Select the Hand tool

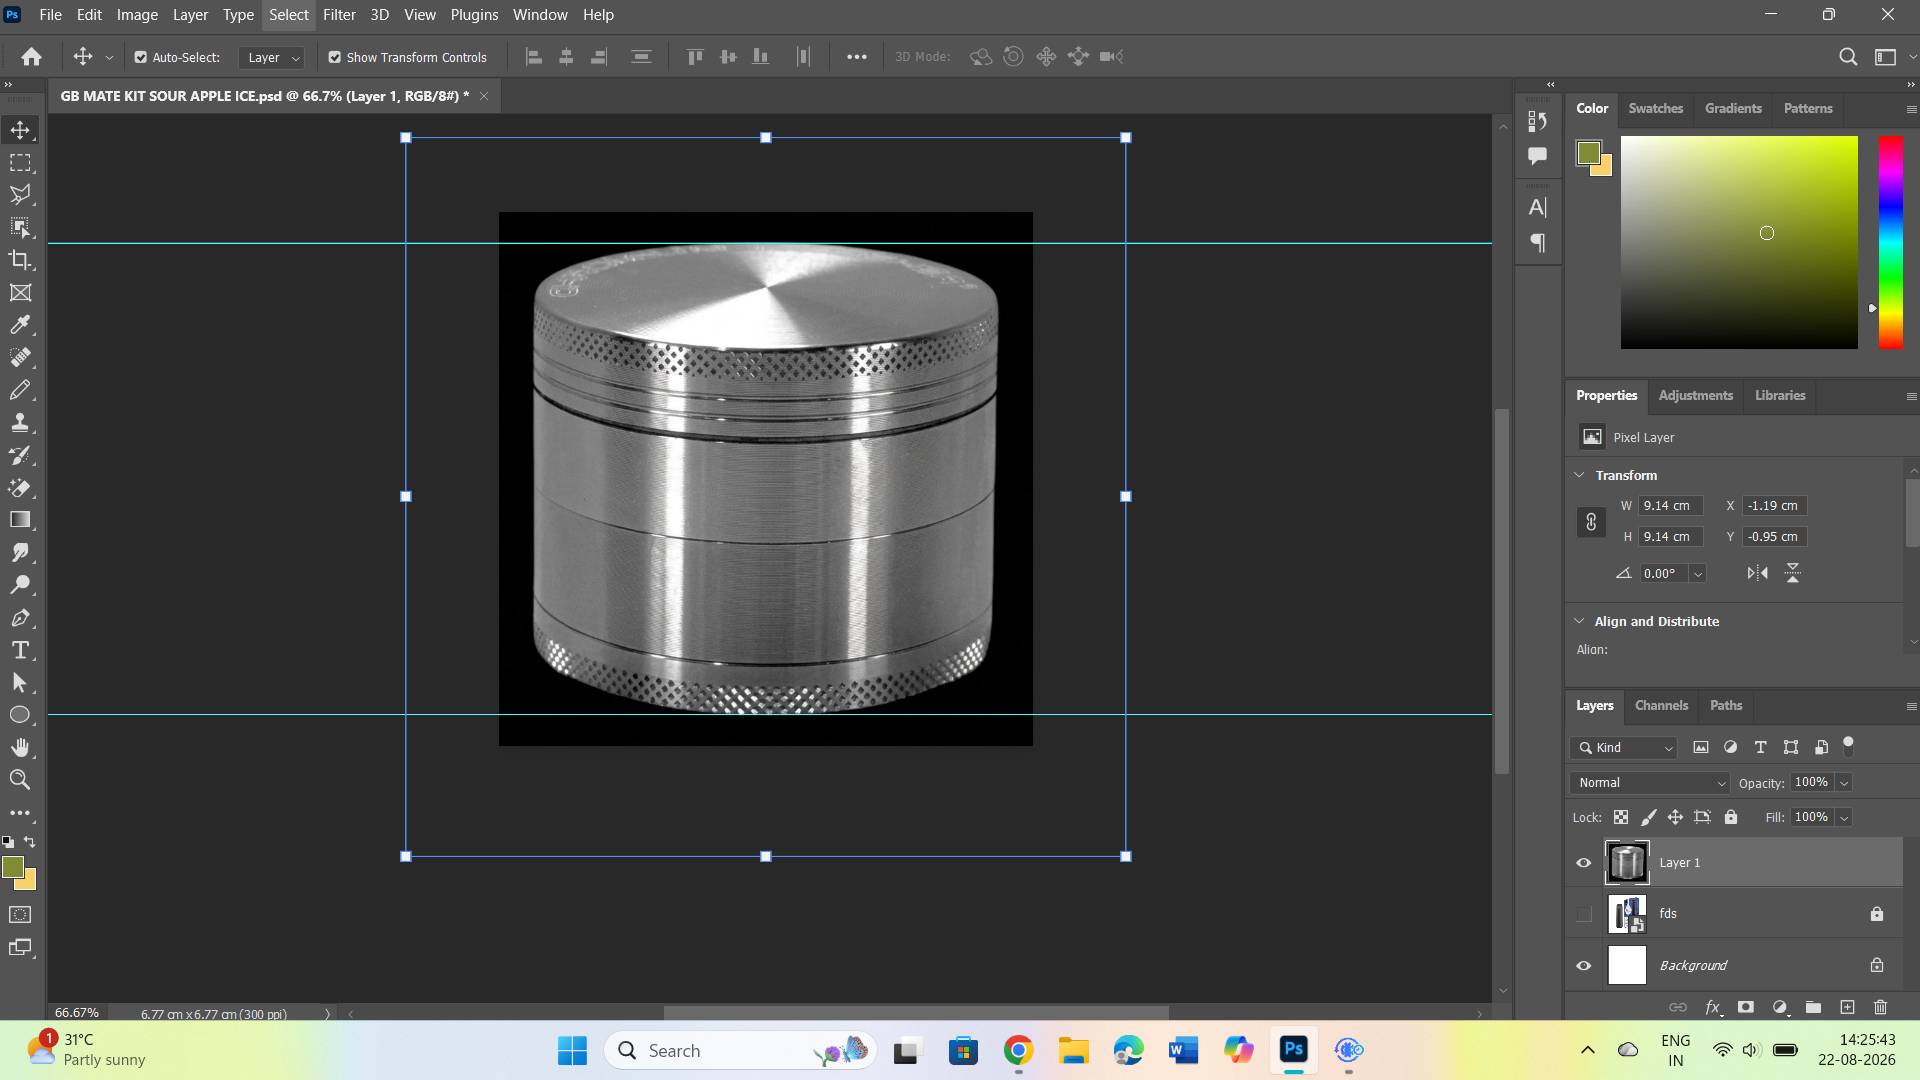[20, 747]
